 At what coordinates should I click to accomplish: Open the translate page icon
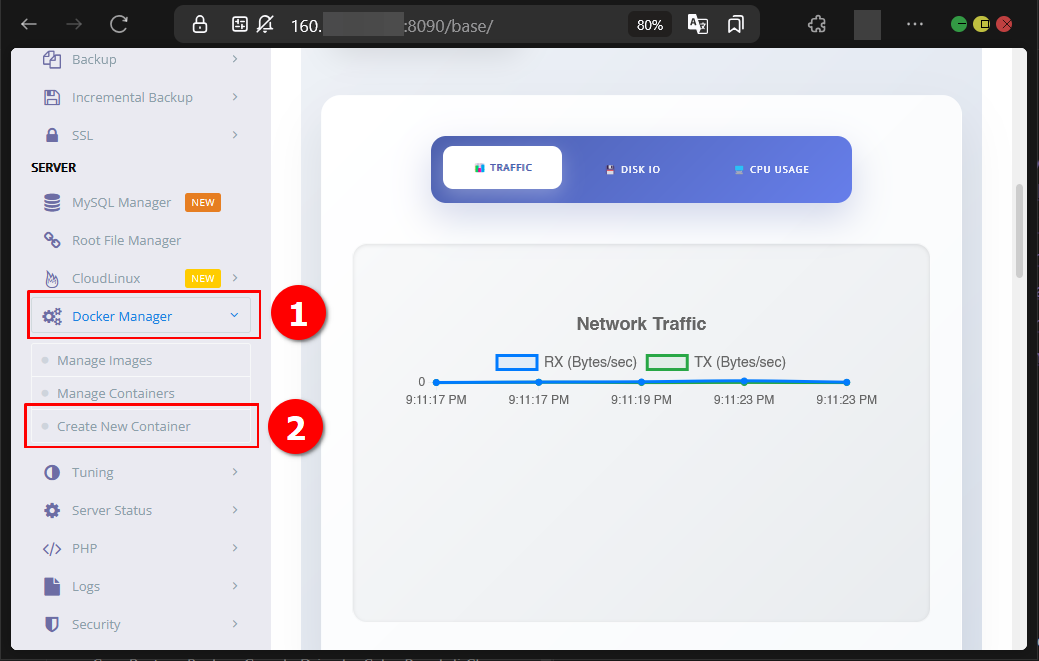coord(698,25)
